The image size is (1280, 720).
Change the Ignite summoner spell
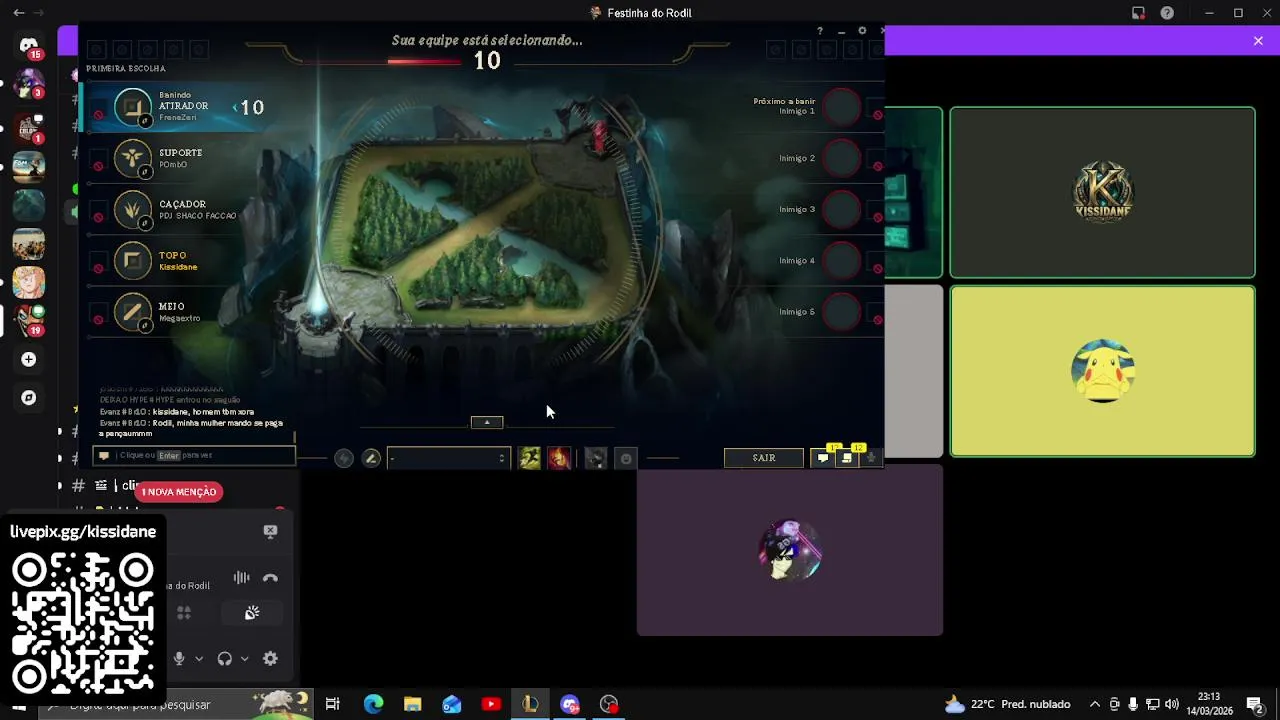559,458
